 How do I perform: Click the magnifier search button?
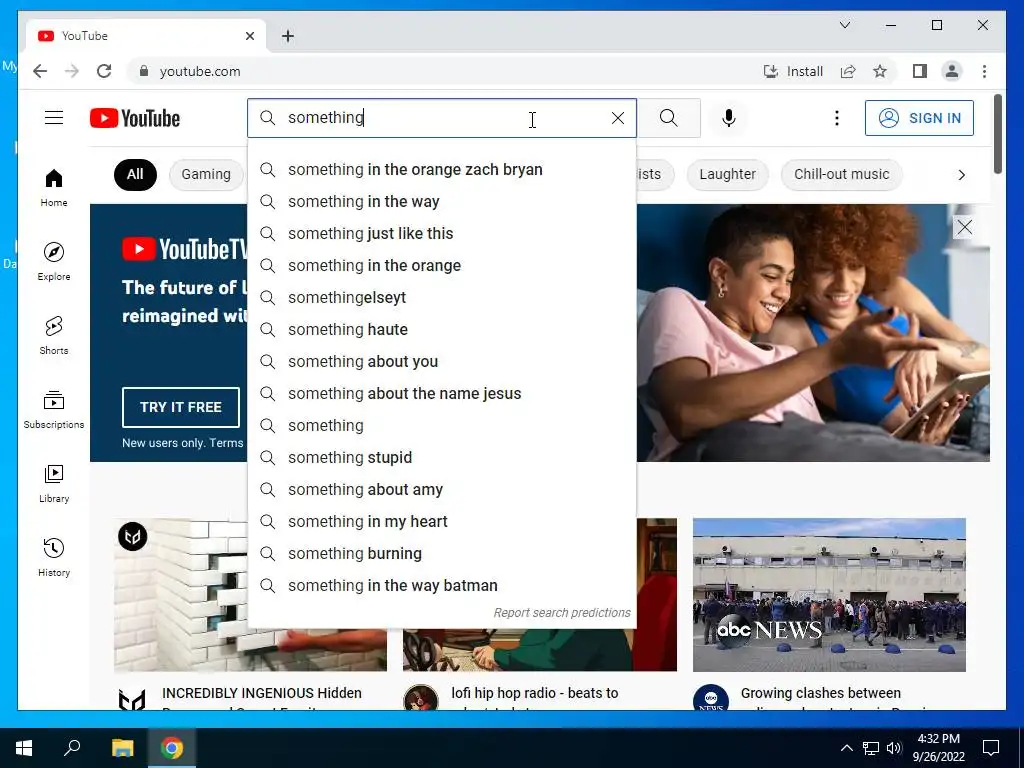[x=668, y=118]
